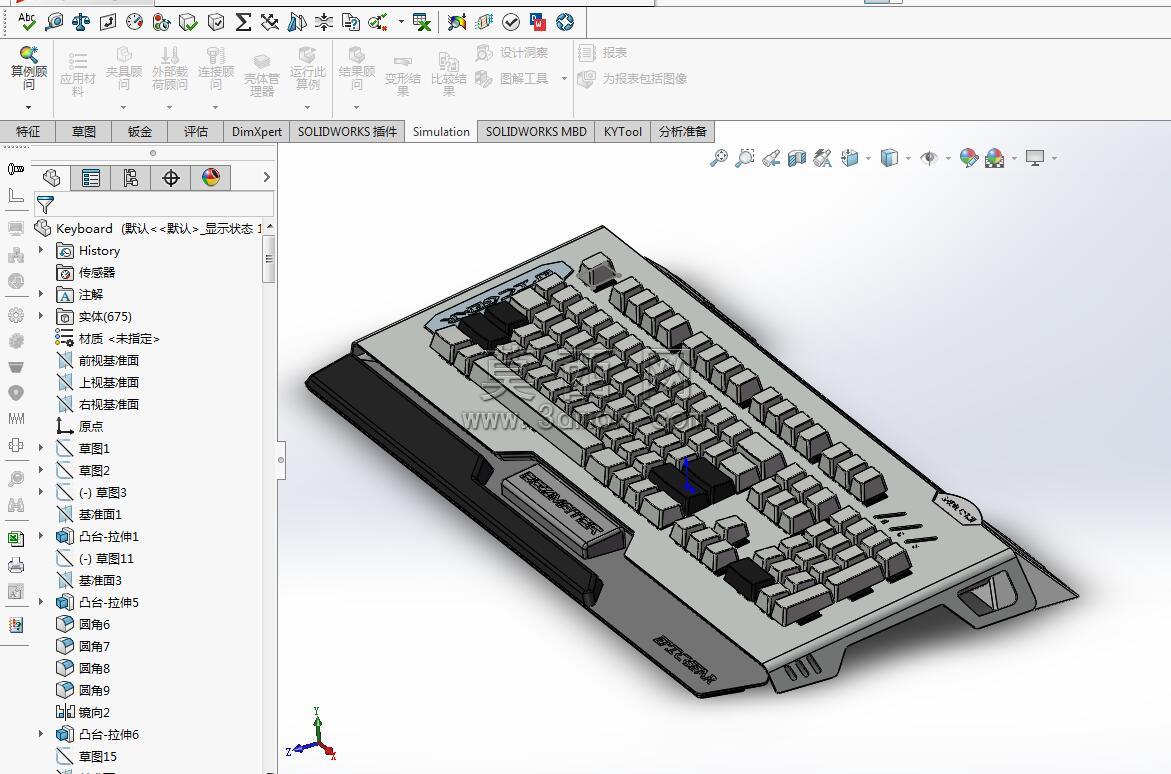Switch to the 钣金 tab
This screenshot has height=774, width=1171.
click(140, 131)
